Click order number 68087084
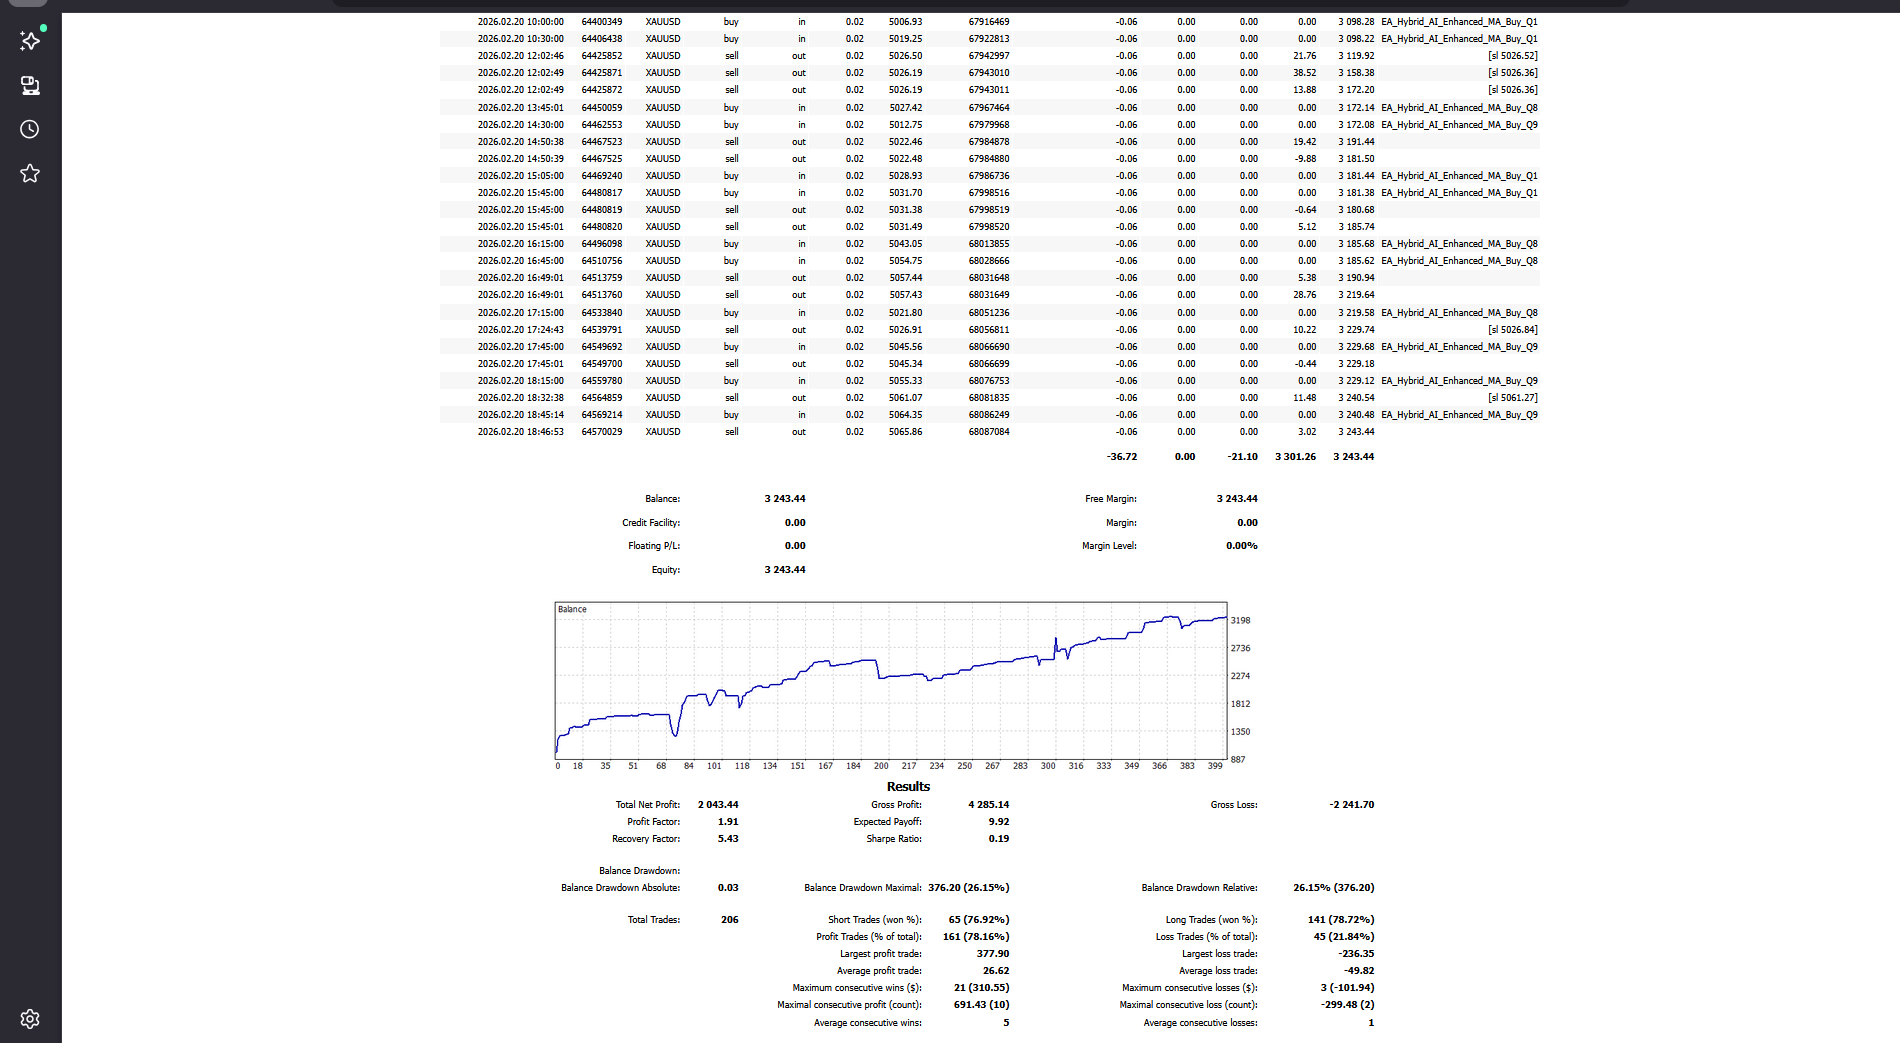This screenshot has width=1900, height=1043. tap(988, 432)
